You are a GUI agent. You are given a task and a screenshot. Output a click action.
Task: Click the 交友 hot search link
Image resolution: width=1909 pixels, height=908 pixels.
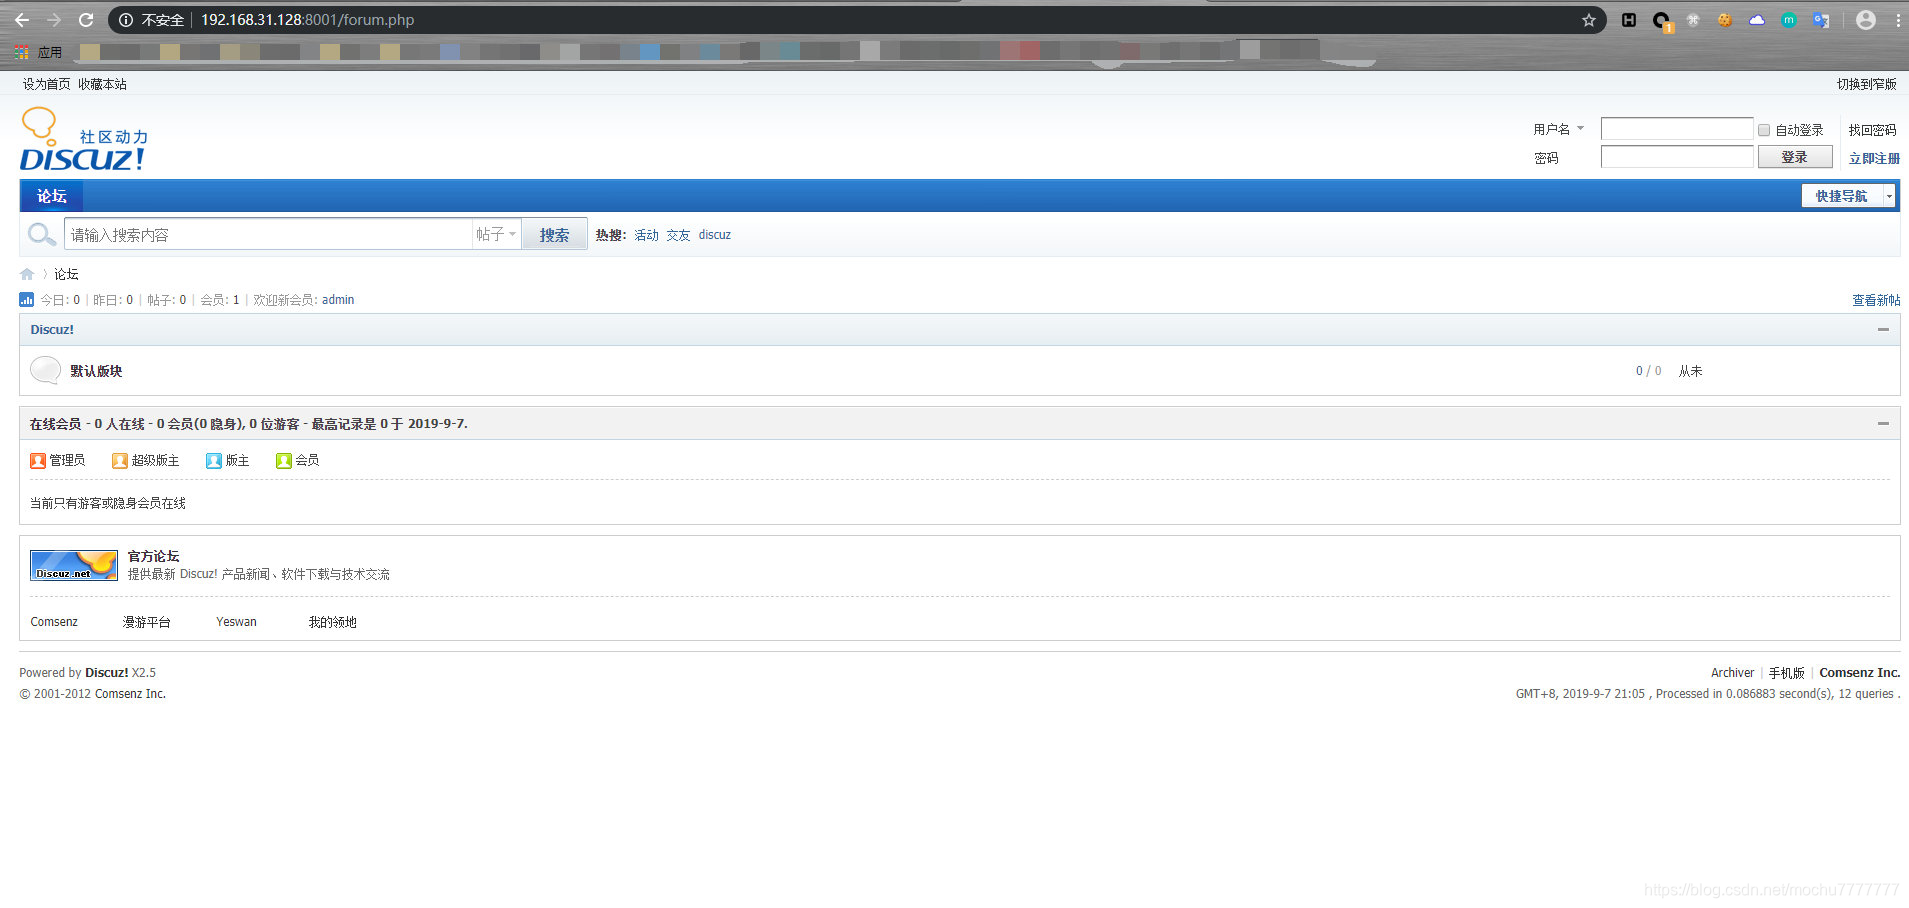pos(678,235)
